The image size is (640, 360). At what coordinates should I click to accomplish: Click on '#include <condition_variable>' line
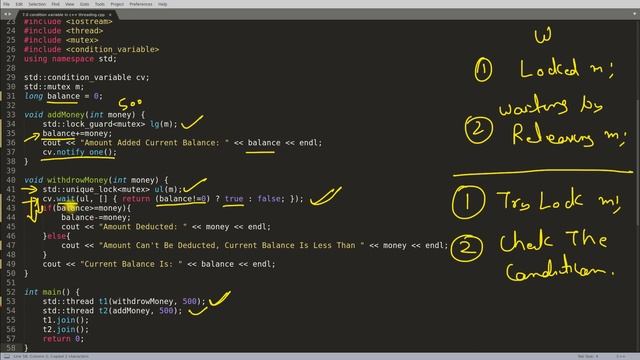(x=91, y=49)
